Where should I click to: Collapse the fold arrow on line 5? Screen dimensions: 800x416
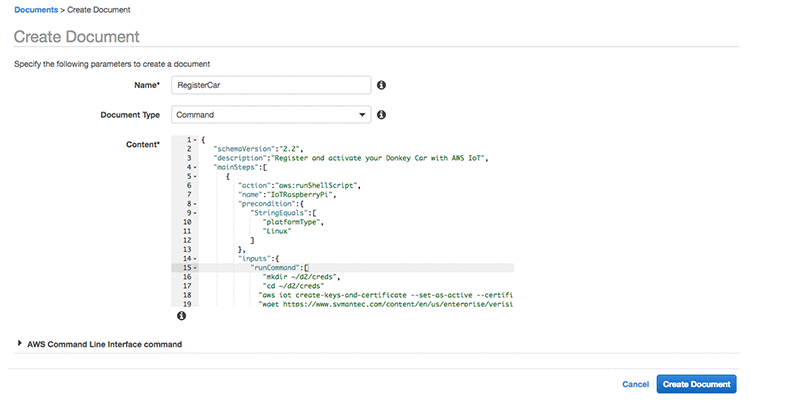pos(195,177)
